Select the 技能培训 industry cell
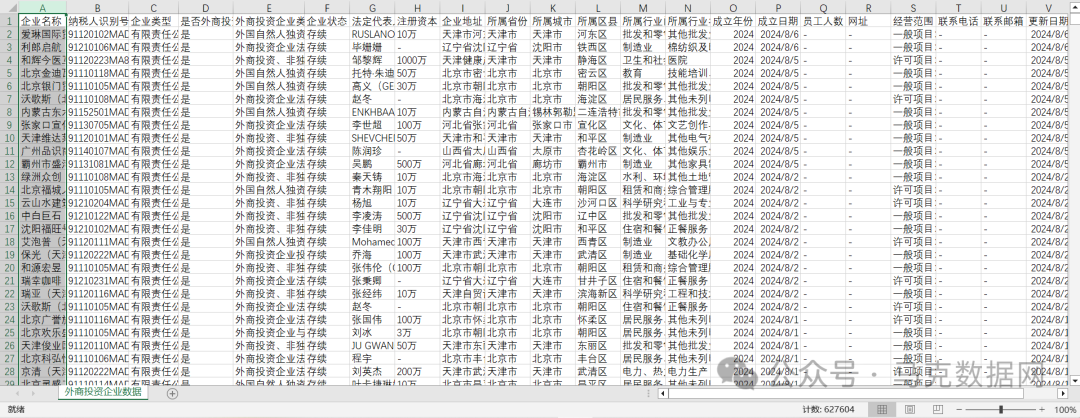 (687, 73)
